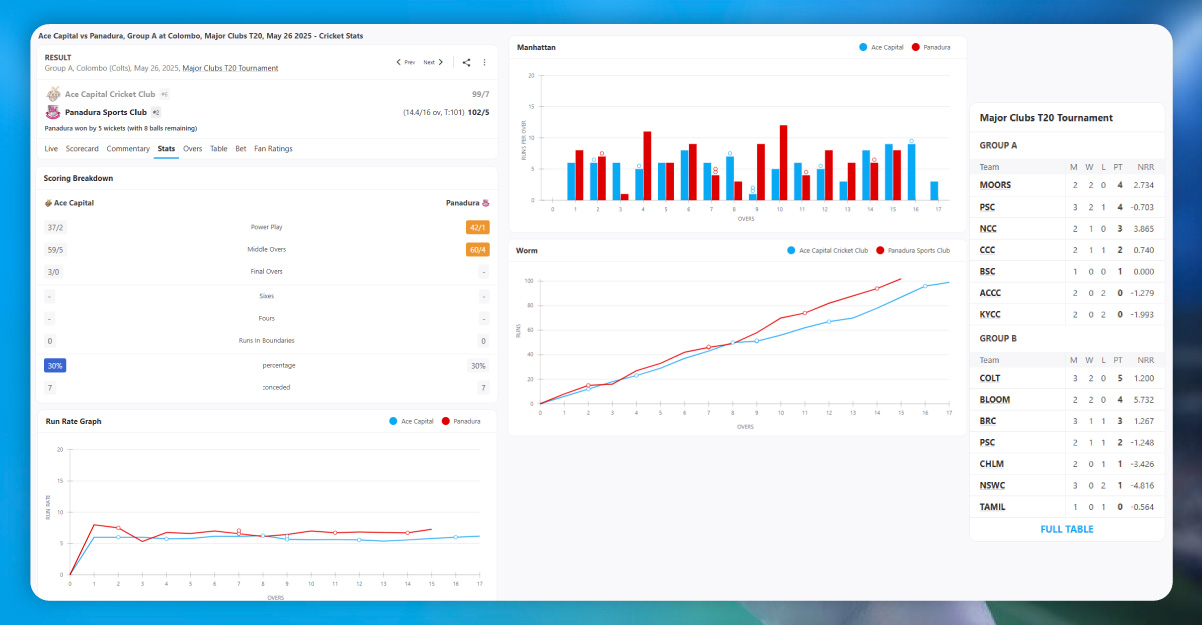This screenshot has height=625, width=1202.
Task: Expand Group B standings section
Action: coord(1000,338)
